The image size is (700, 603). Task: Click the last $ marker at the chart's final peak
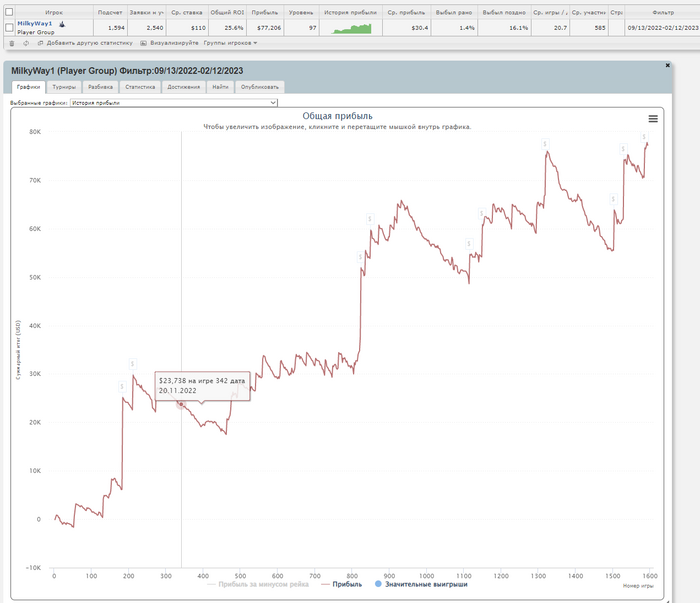(644, 137)
